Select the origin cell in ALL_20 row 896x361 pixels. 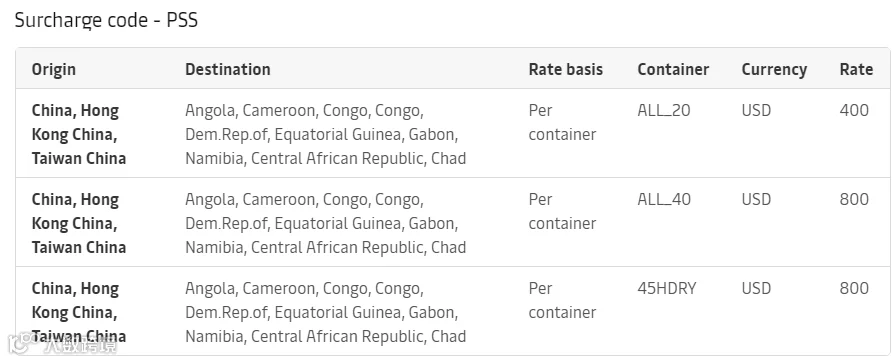[79, 134]
